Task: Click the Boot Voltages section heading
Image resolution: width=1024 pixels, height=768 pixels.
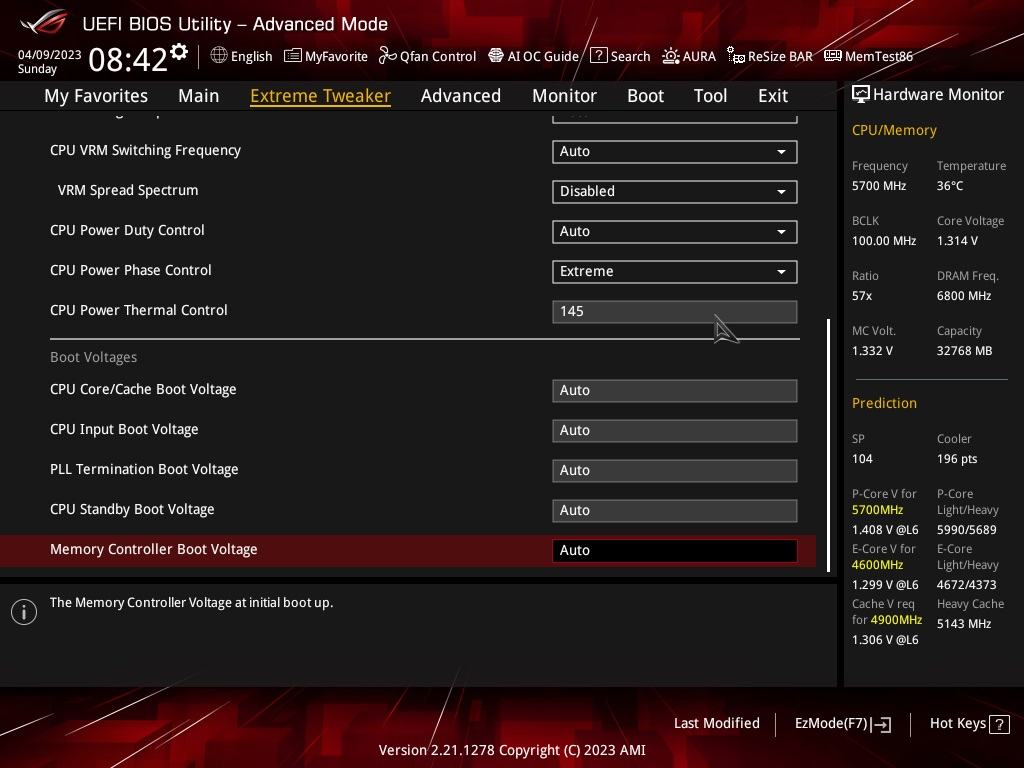Action: pyautogui.click(x=93, y=357)
